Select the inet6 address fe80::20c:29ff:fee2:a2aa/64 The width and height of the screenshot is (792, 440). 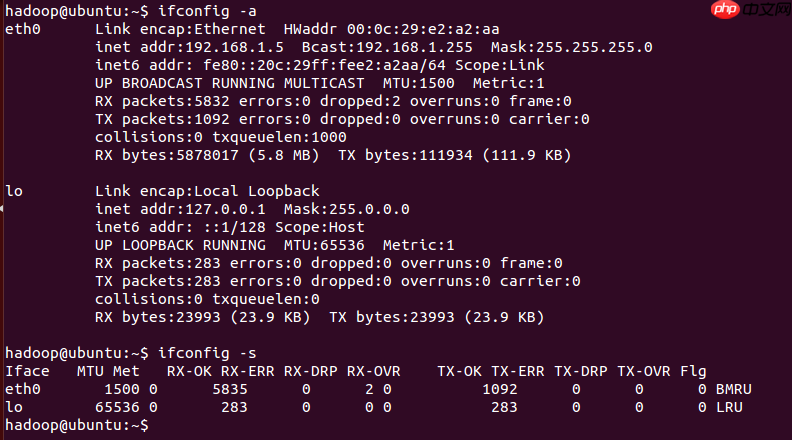pos(324,66)
